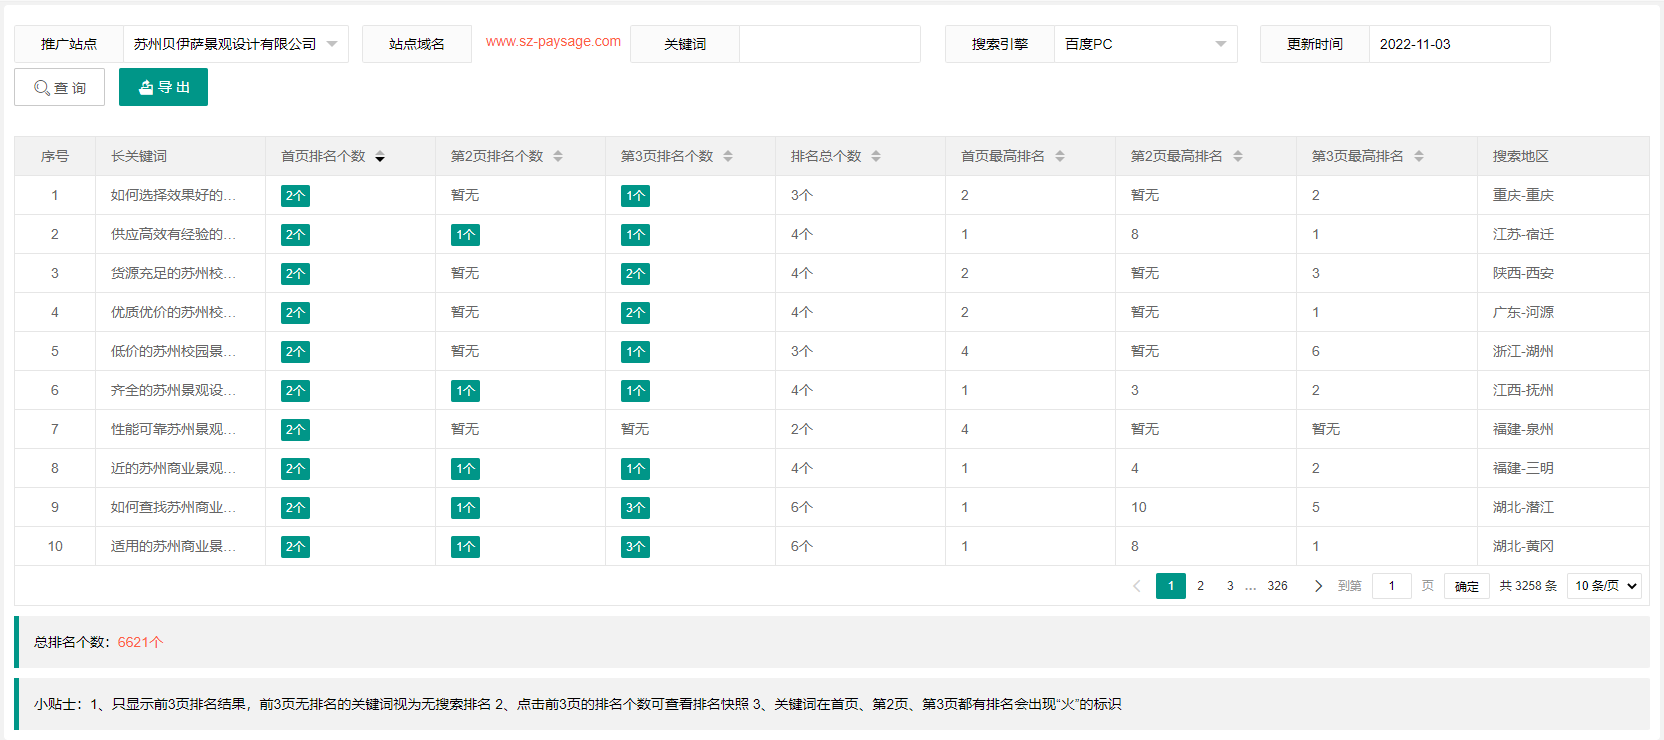Select keyword 如何选择效果好的…
This screenshot has height=740, width=1664.
click(x=173, y=195)
